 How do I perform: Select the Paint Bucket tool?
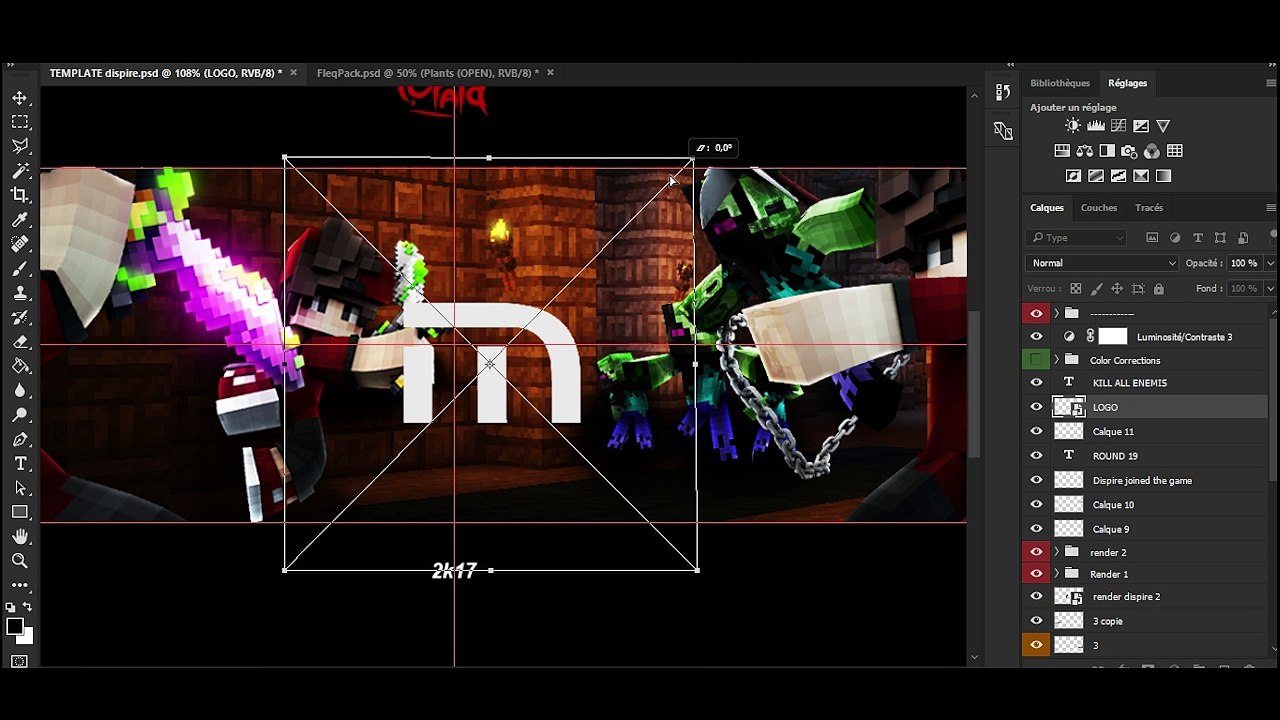pos(20,367)
